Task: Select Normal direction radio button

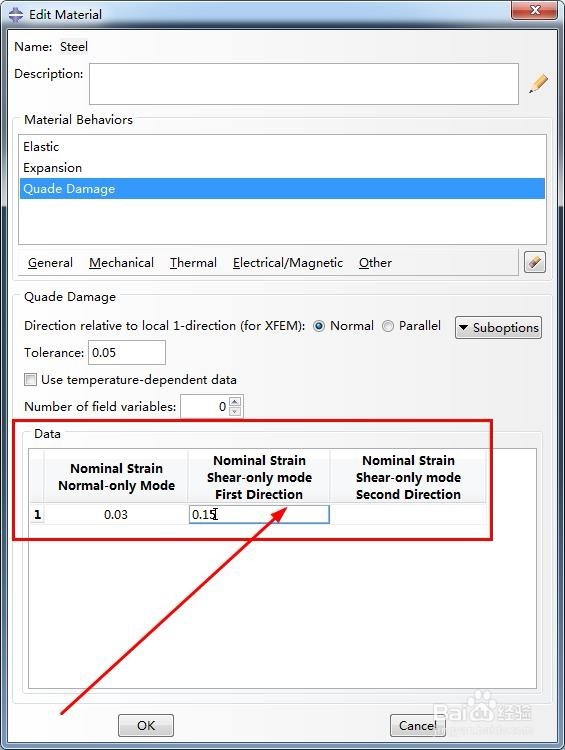Action: [x=319, y=326]
